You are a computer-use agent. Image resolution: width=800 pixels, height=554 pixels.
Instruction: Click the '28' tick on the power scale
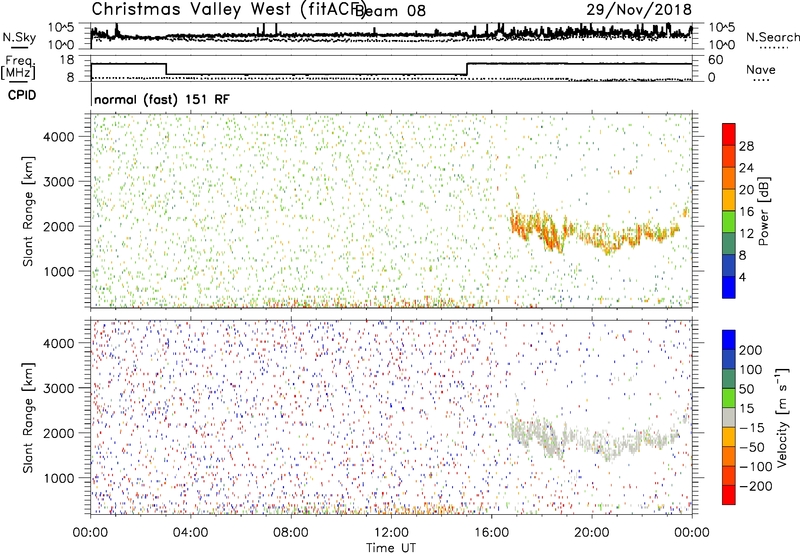pos(746,146)
